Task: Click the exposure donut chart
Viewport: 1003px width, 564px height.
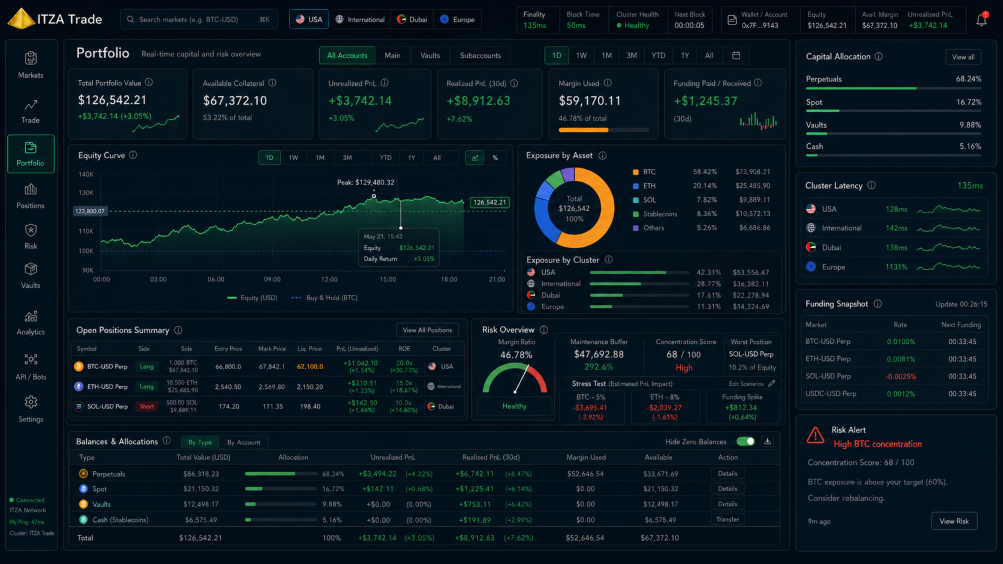Action: point(574,207)
